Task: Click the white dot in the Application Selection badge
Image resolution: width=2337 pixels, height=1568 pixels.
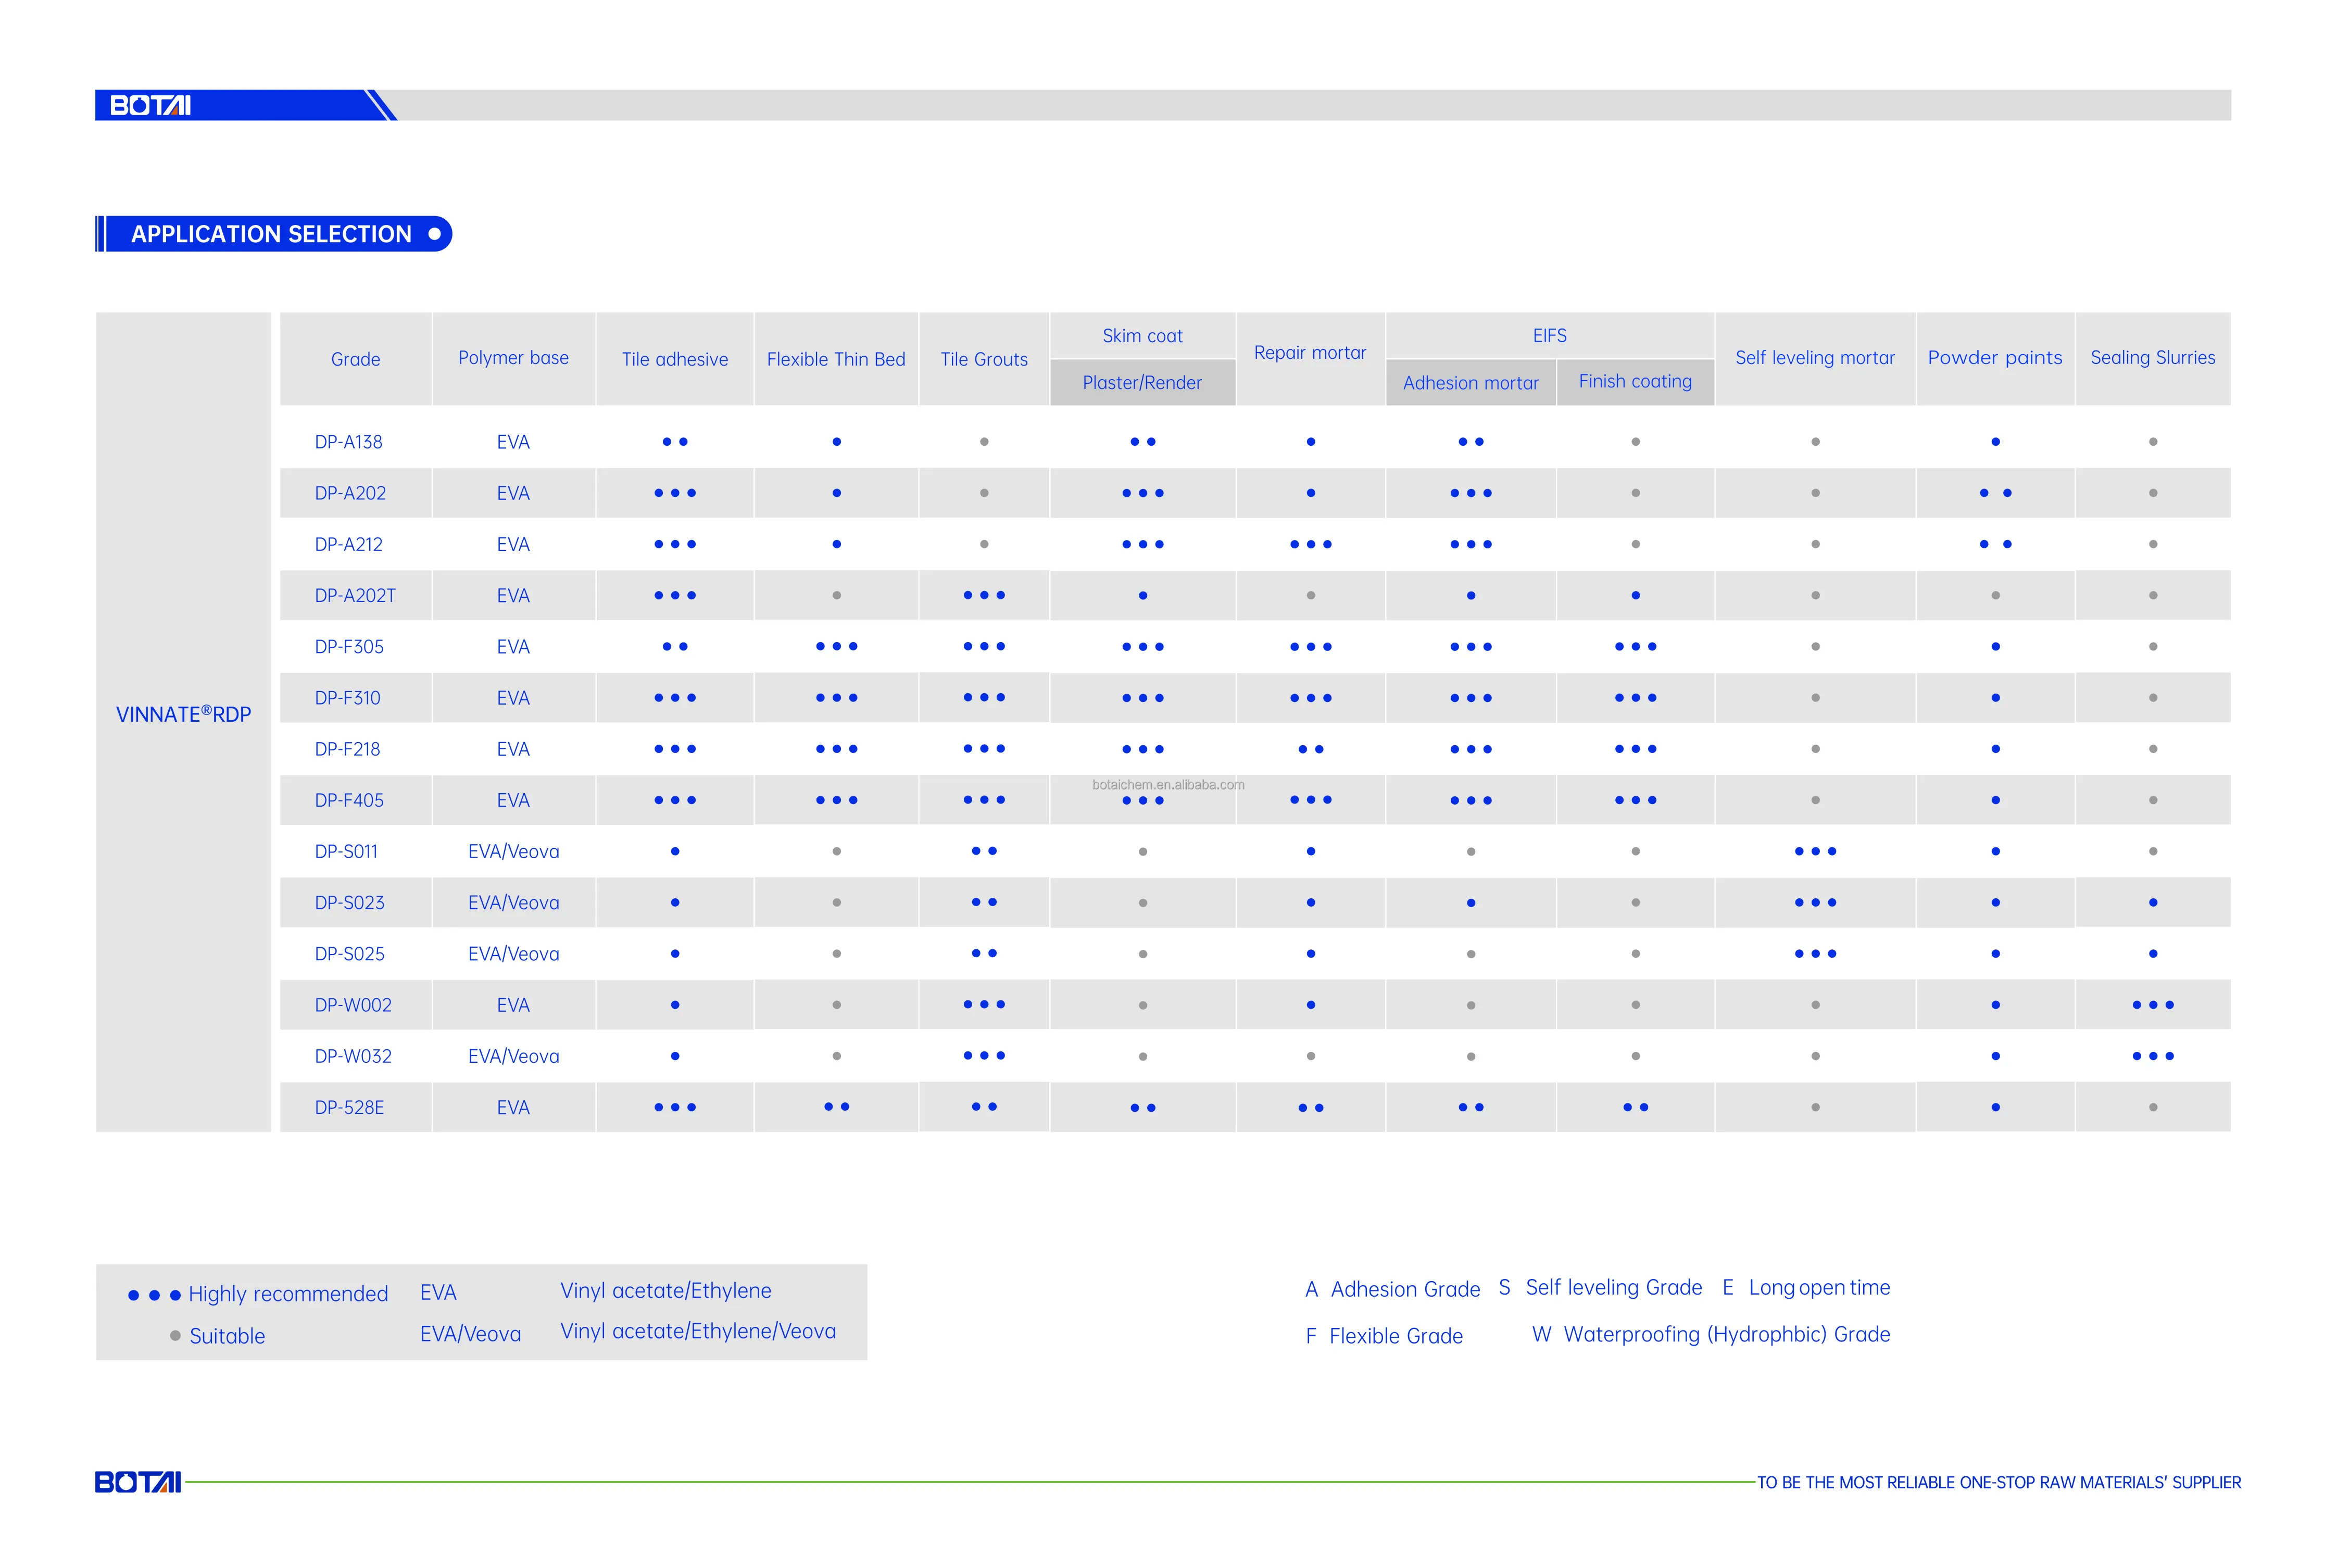Action: click(x=434, y=234)
